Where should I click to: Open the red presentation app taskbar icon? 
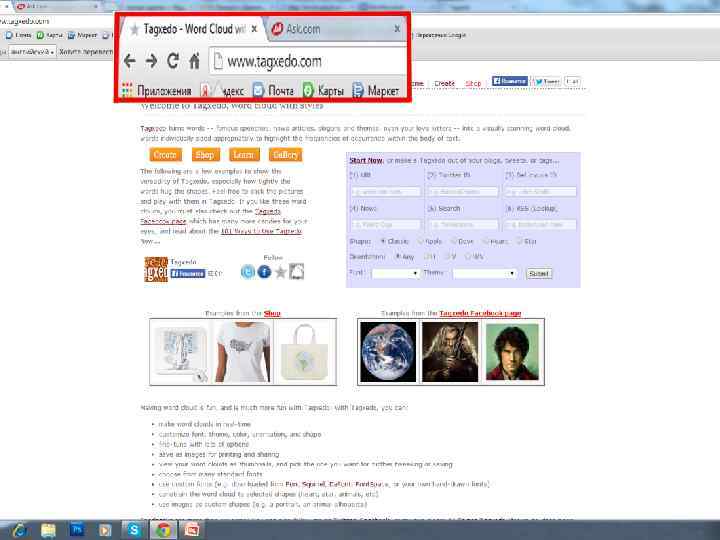[191, 530]
